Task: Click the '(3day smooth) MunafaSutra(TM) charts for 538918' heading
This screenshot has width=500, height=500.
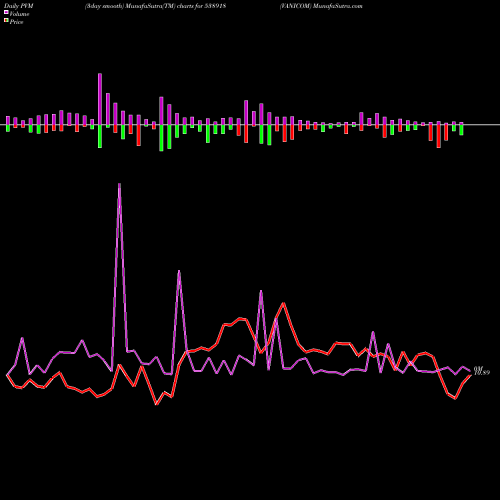Action: coord(155,6)
